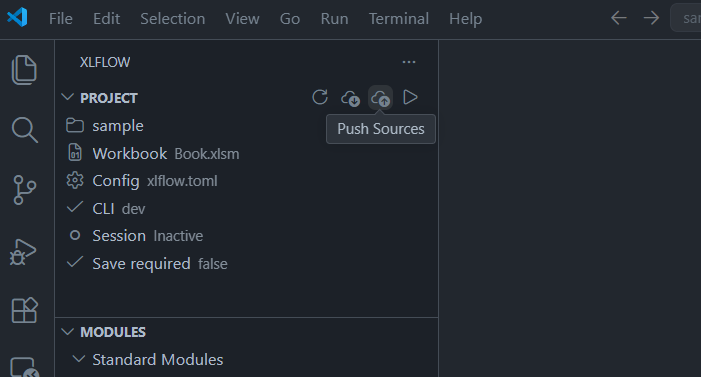Screen dimensions: 701x377
Task: Open Run and Debug view
Action: 23,252
